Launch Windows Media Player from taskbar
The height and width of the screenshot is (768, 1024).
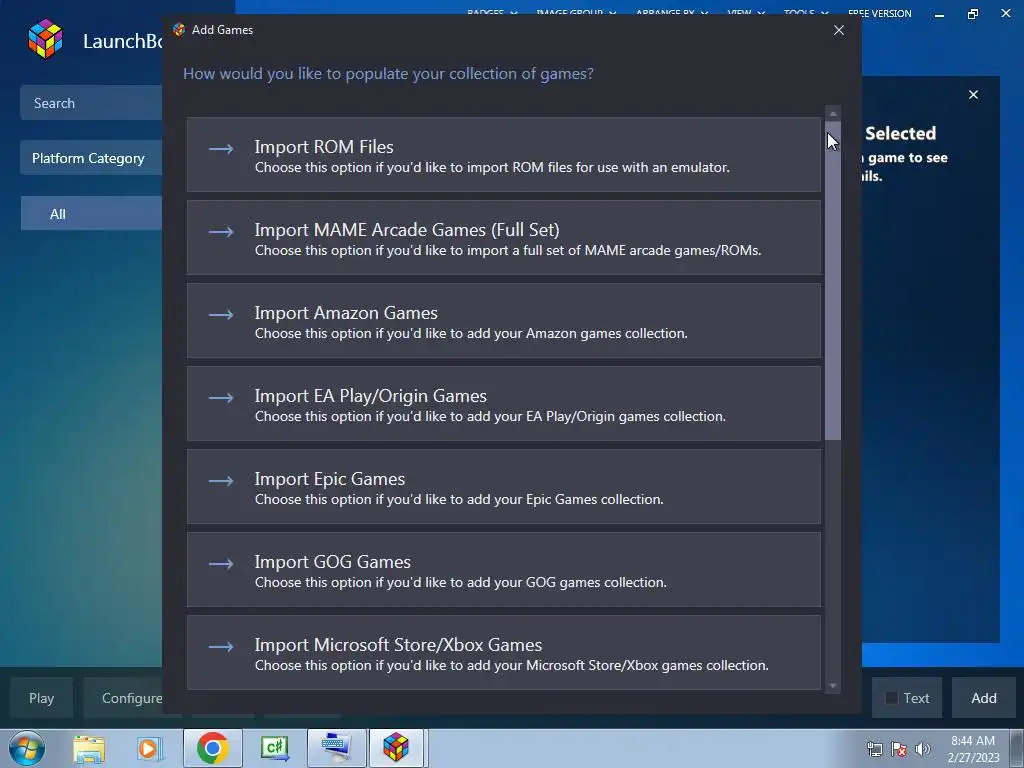(x=149, y=748)
